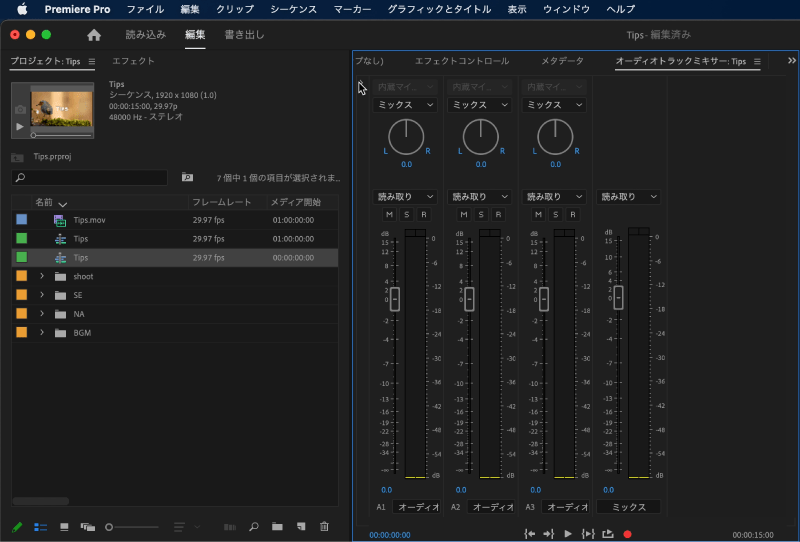
Task: Click the New Item icon
Action: [301, 527]
